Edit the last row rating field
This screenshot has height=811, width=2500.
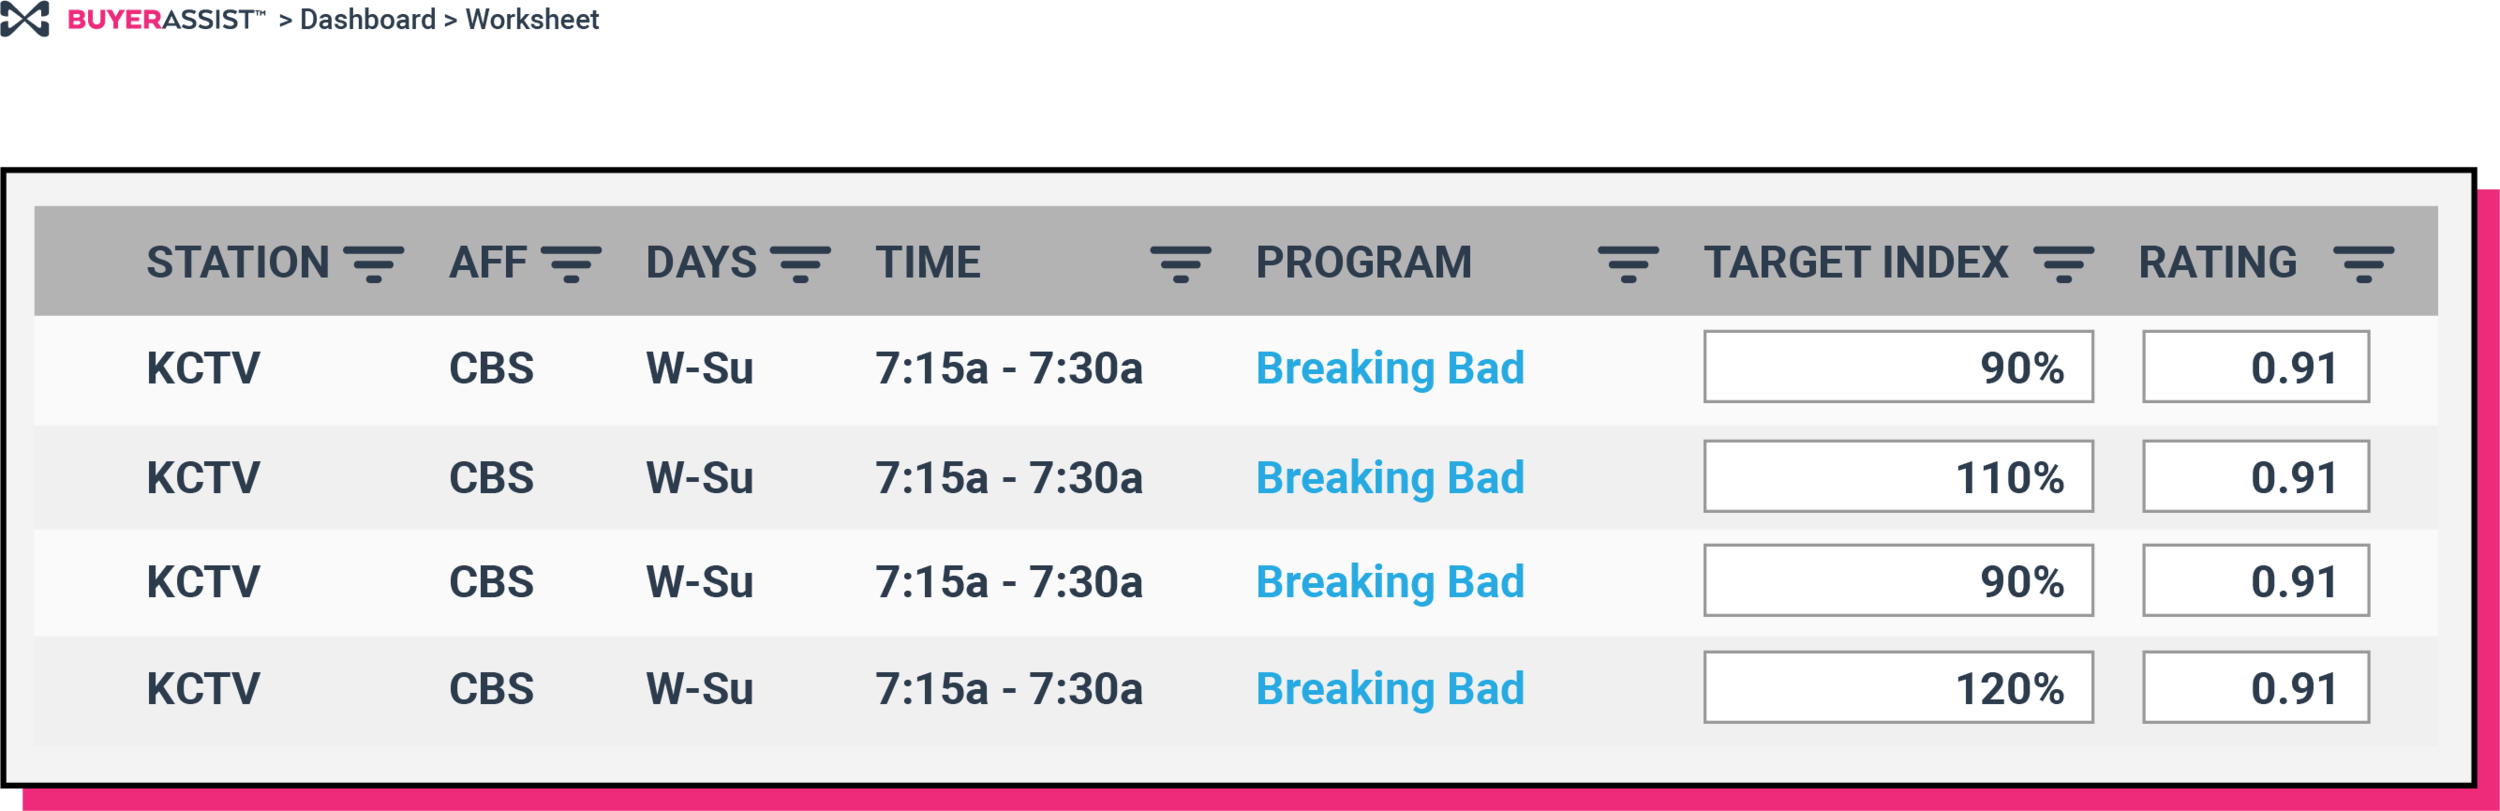tap(2255, 687)
